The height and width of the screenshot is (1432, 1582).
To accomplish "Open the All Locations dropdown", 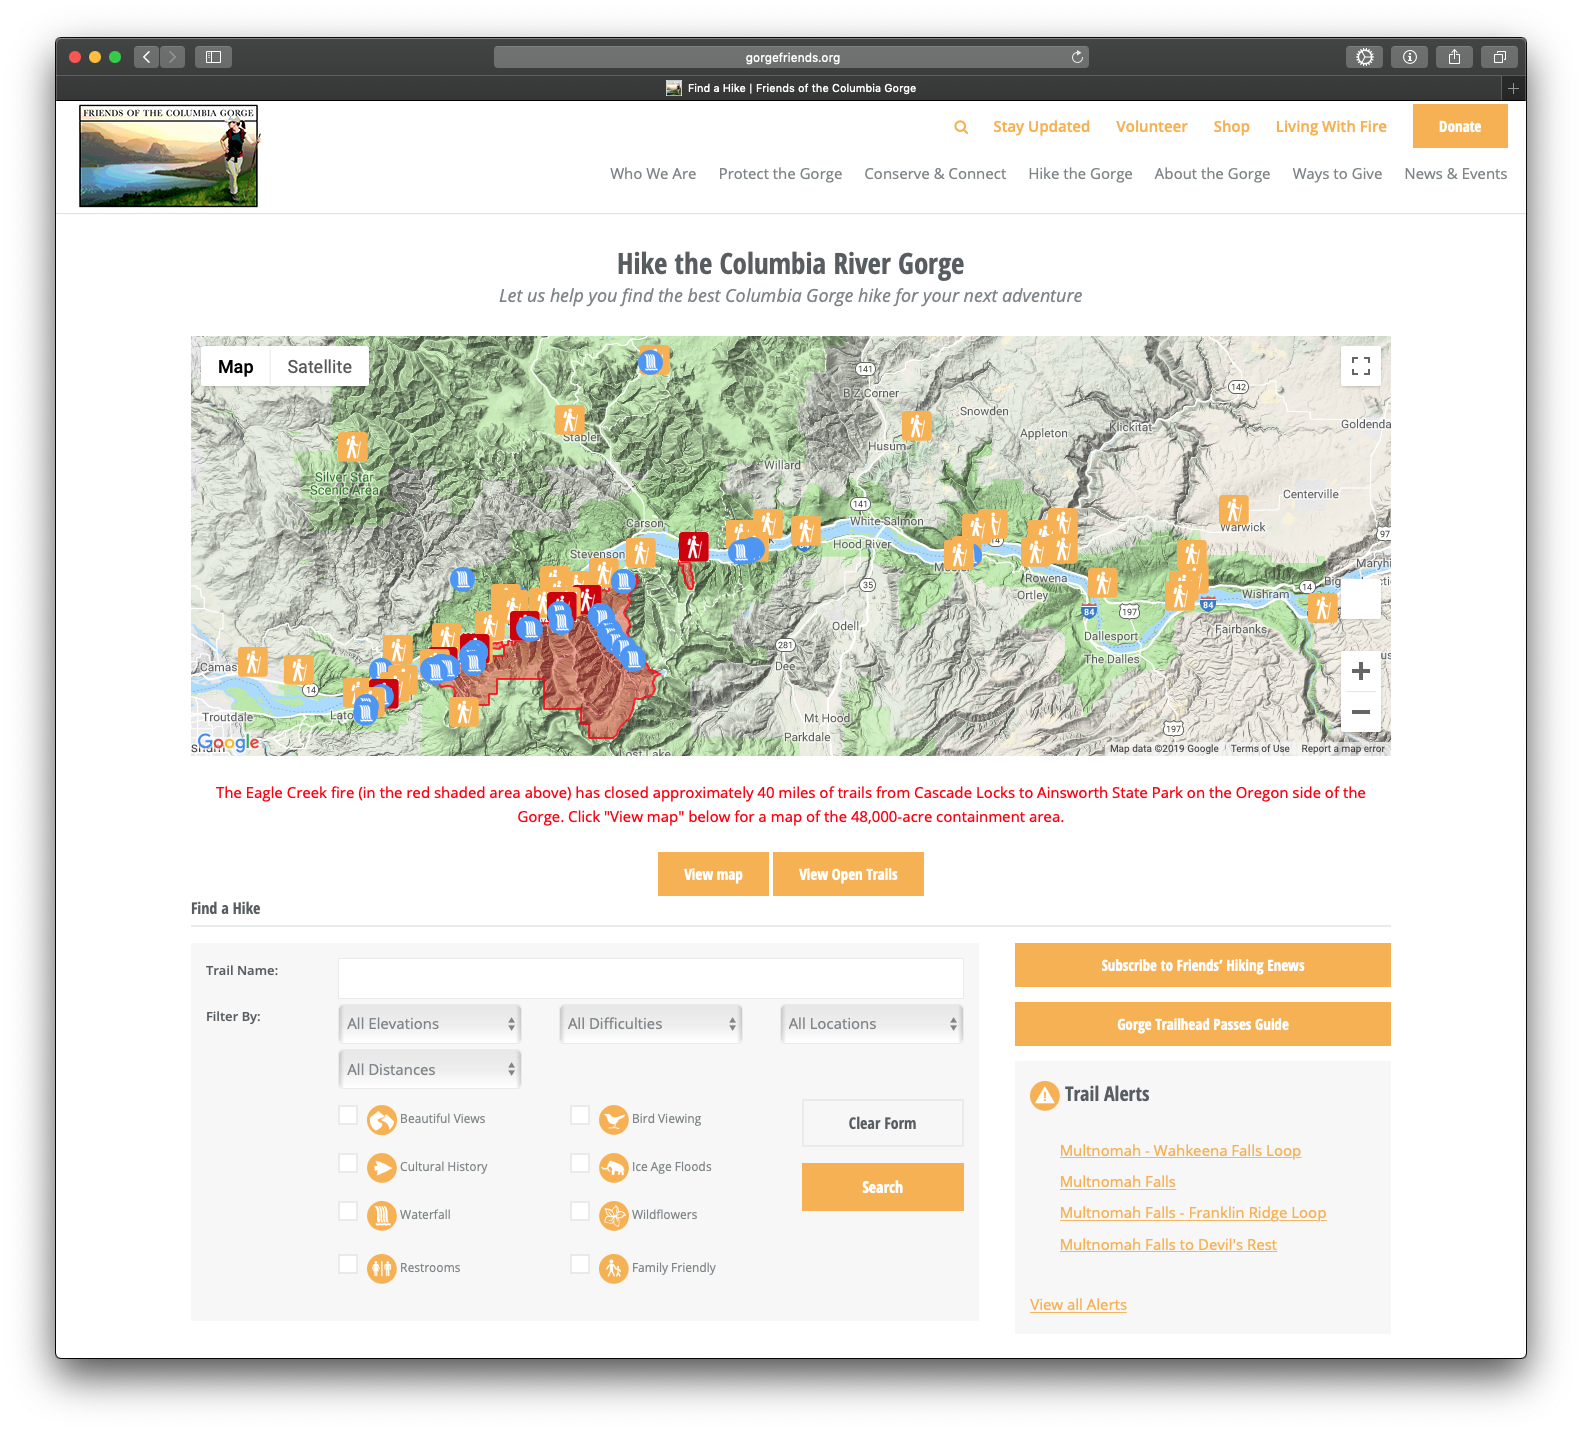I will pyautogui.click(x=872, y=1024).
